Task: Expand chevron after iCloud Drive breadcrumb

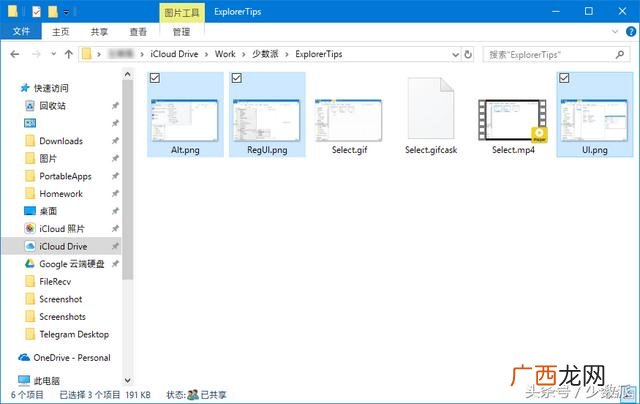Action: [x=207, y=54]
